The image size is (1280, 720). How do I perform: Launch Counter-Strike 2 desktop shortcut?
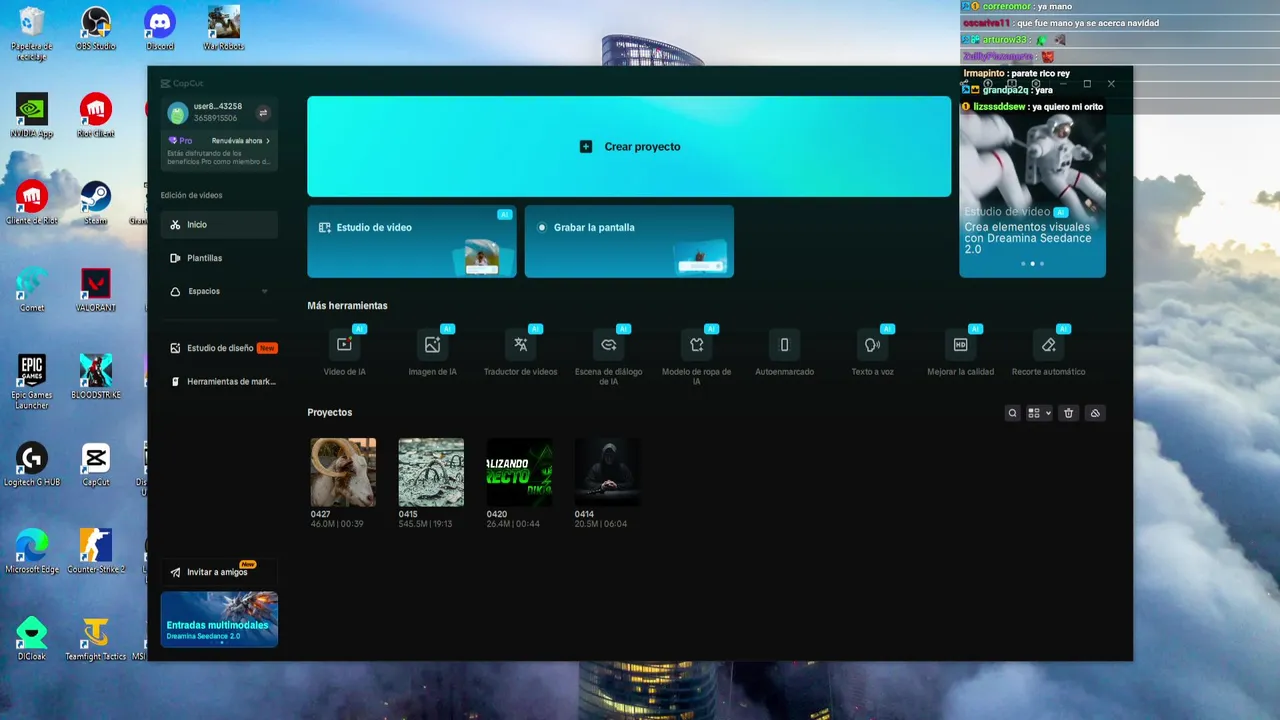click(96, 551)
